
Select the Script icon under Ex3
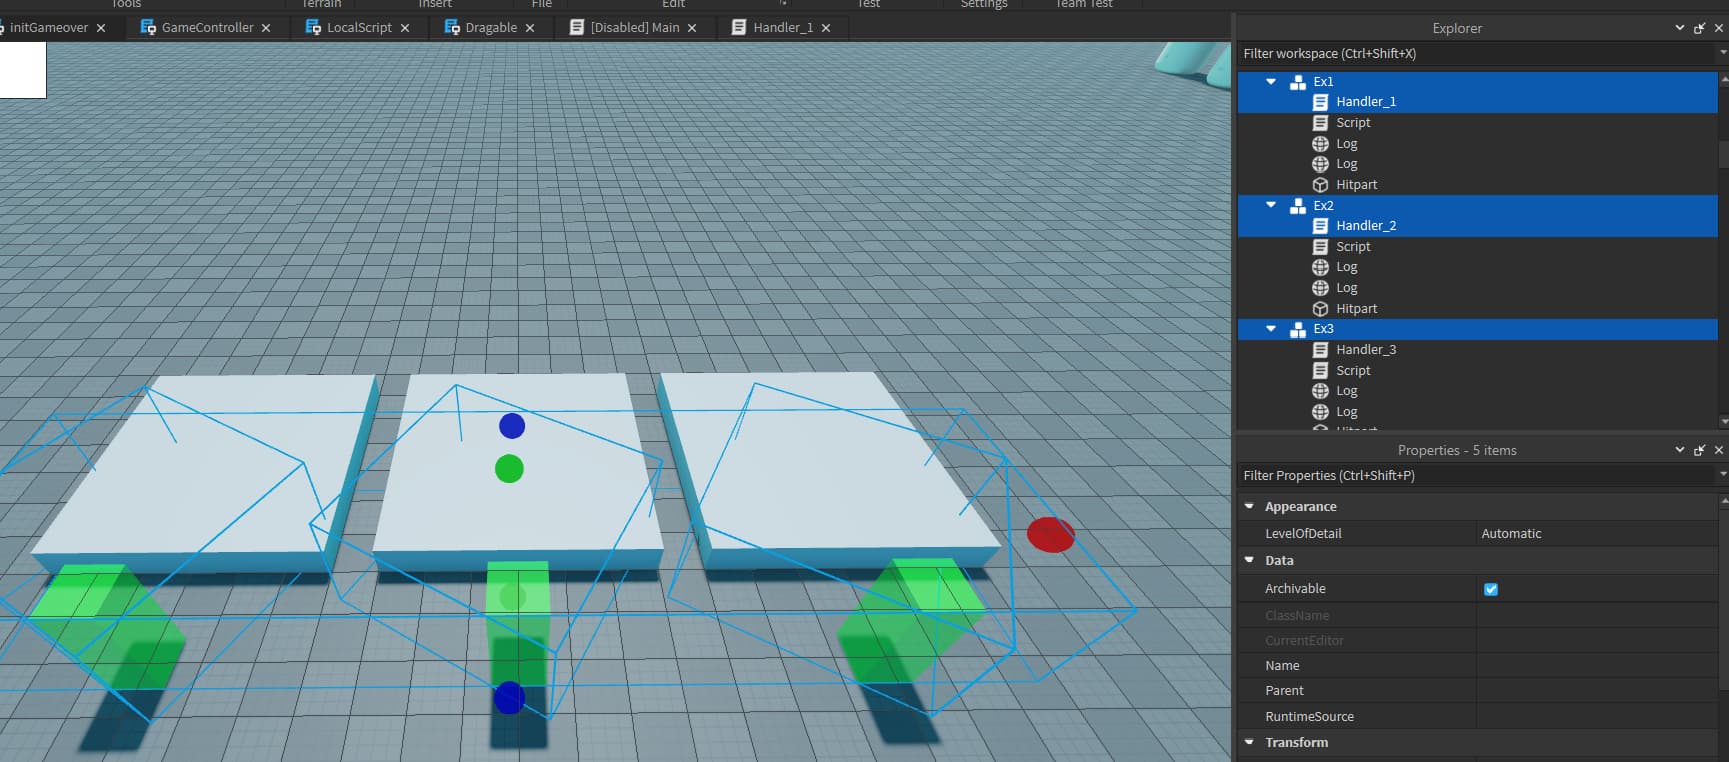click(x=1320, y=371)
